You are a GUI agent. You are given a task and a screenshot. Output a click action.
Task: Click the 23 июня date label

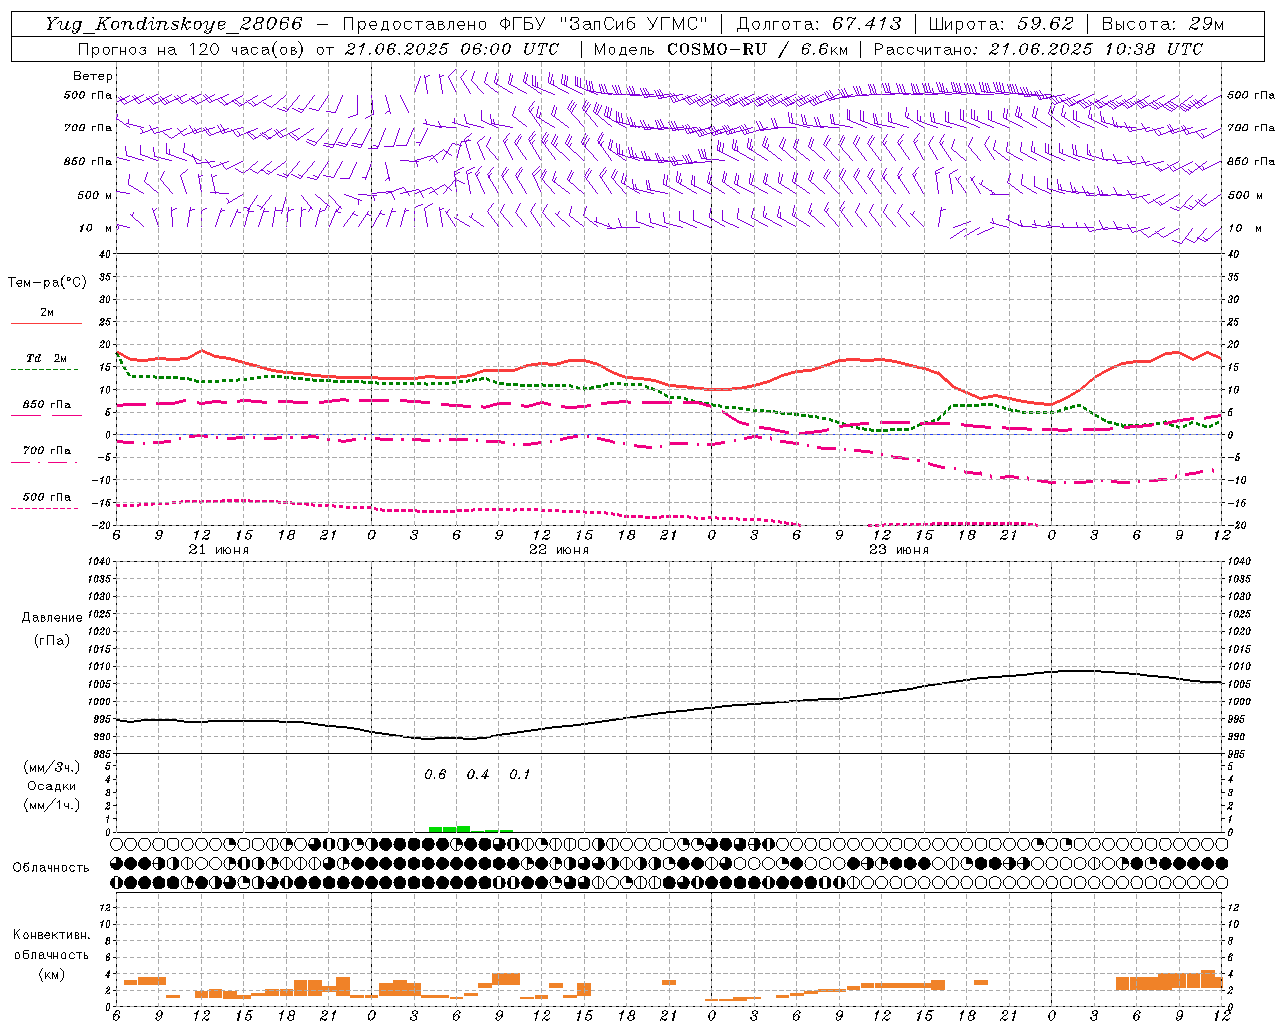point(899,550)
